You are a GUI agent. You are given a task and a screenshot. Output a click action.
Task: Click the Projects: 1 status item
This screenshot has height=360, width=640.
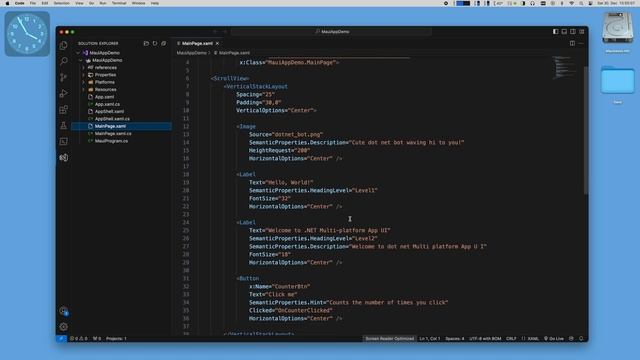(x=116, y=338)
